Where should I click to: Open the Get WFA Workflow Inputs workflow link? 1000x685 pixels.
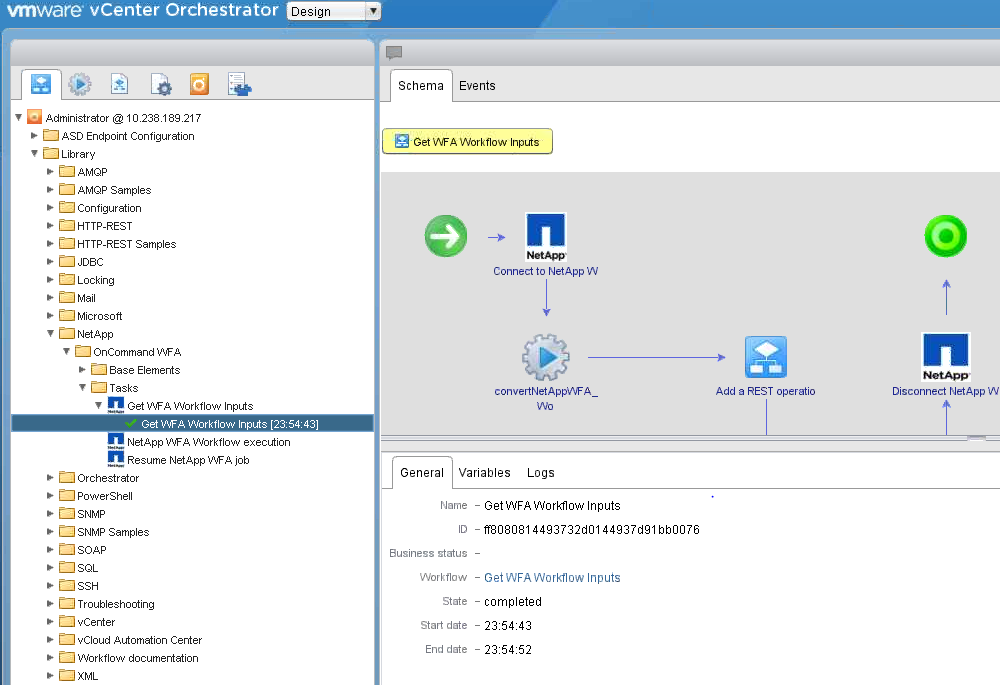[552, 577]
